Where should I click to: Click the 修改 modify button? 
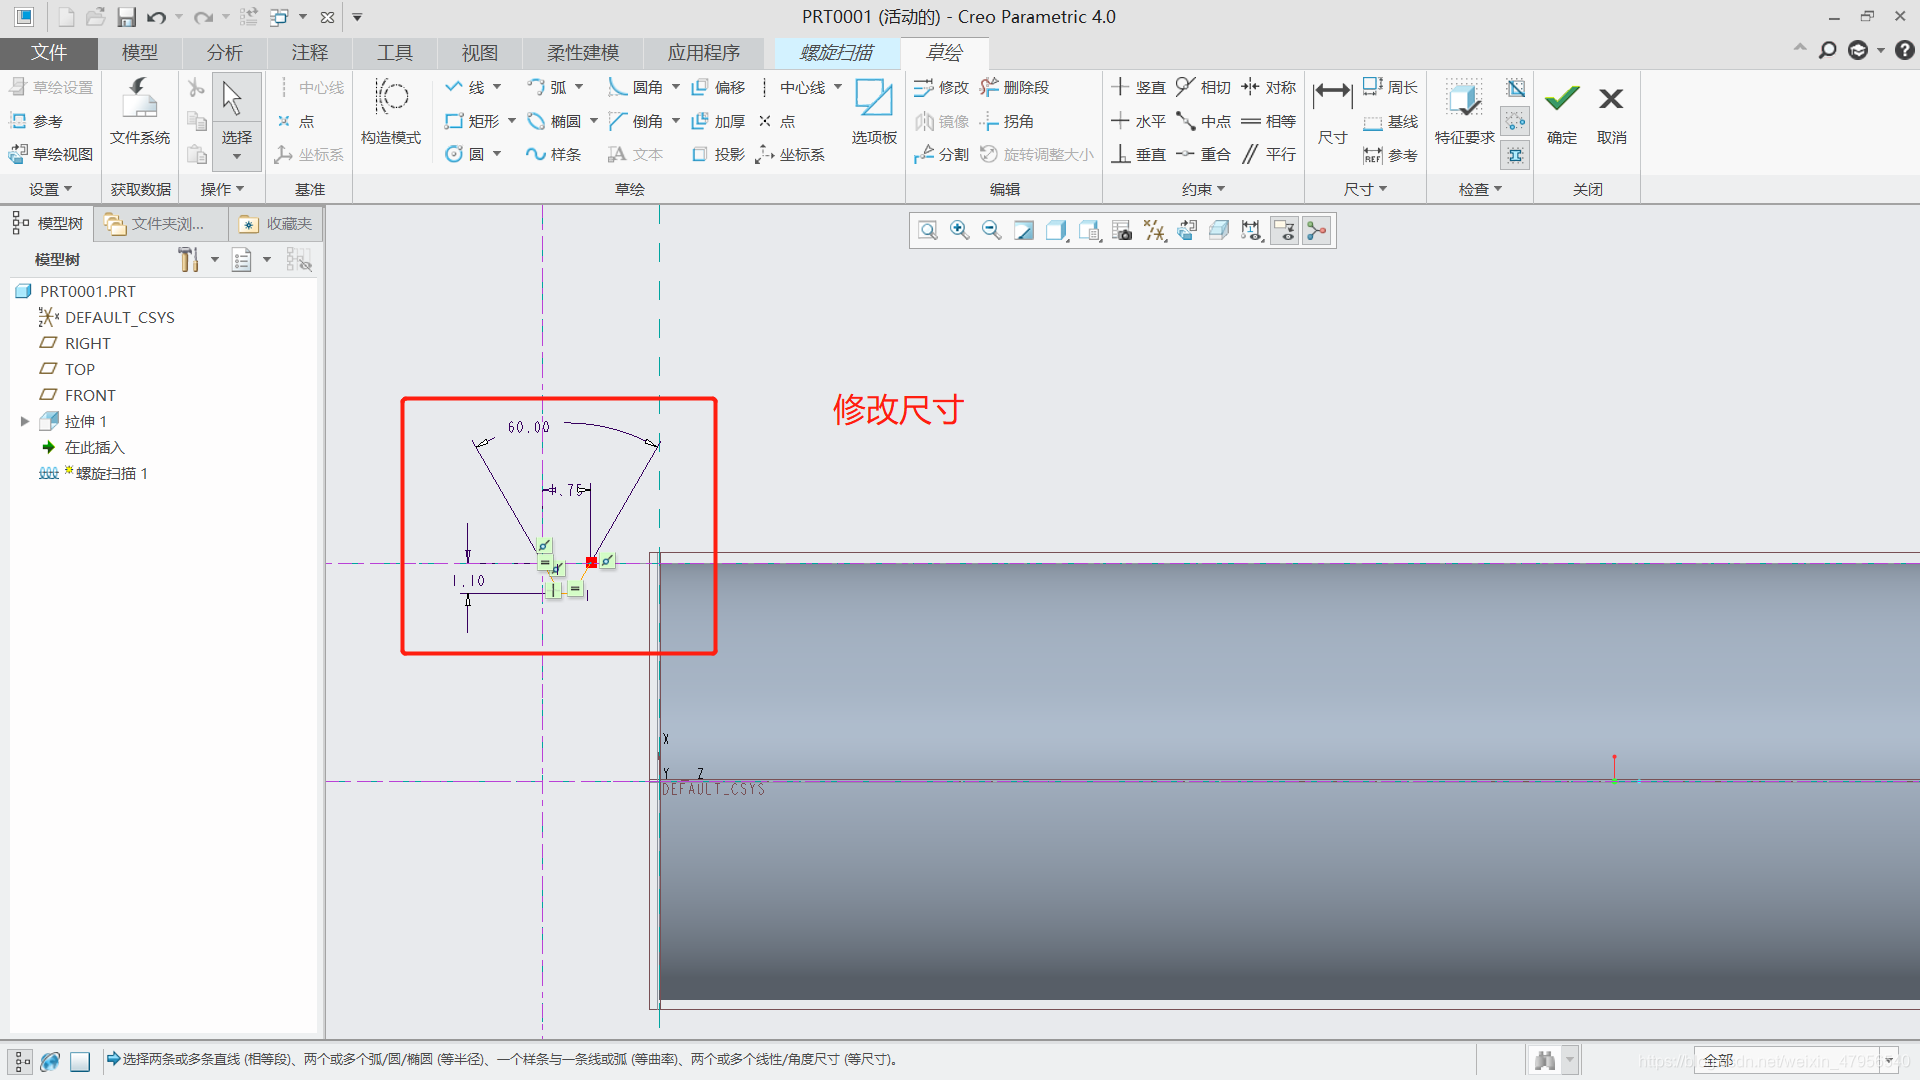(x=941, y=88)
